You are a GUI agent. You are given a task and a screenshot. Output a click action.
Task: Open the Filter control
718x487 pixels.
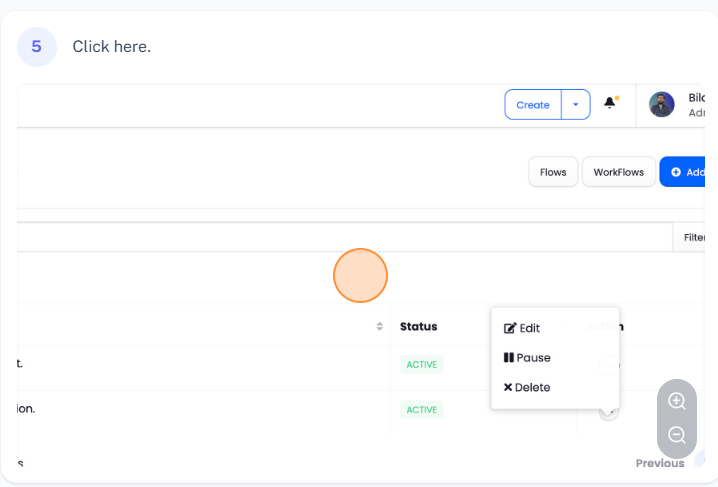[694, 237]
